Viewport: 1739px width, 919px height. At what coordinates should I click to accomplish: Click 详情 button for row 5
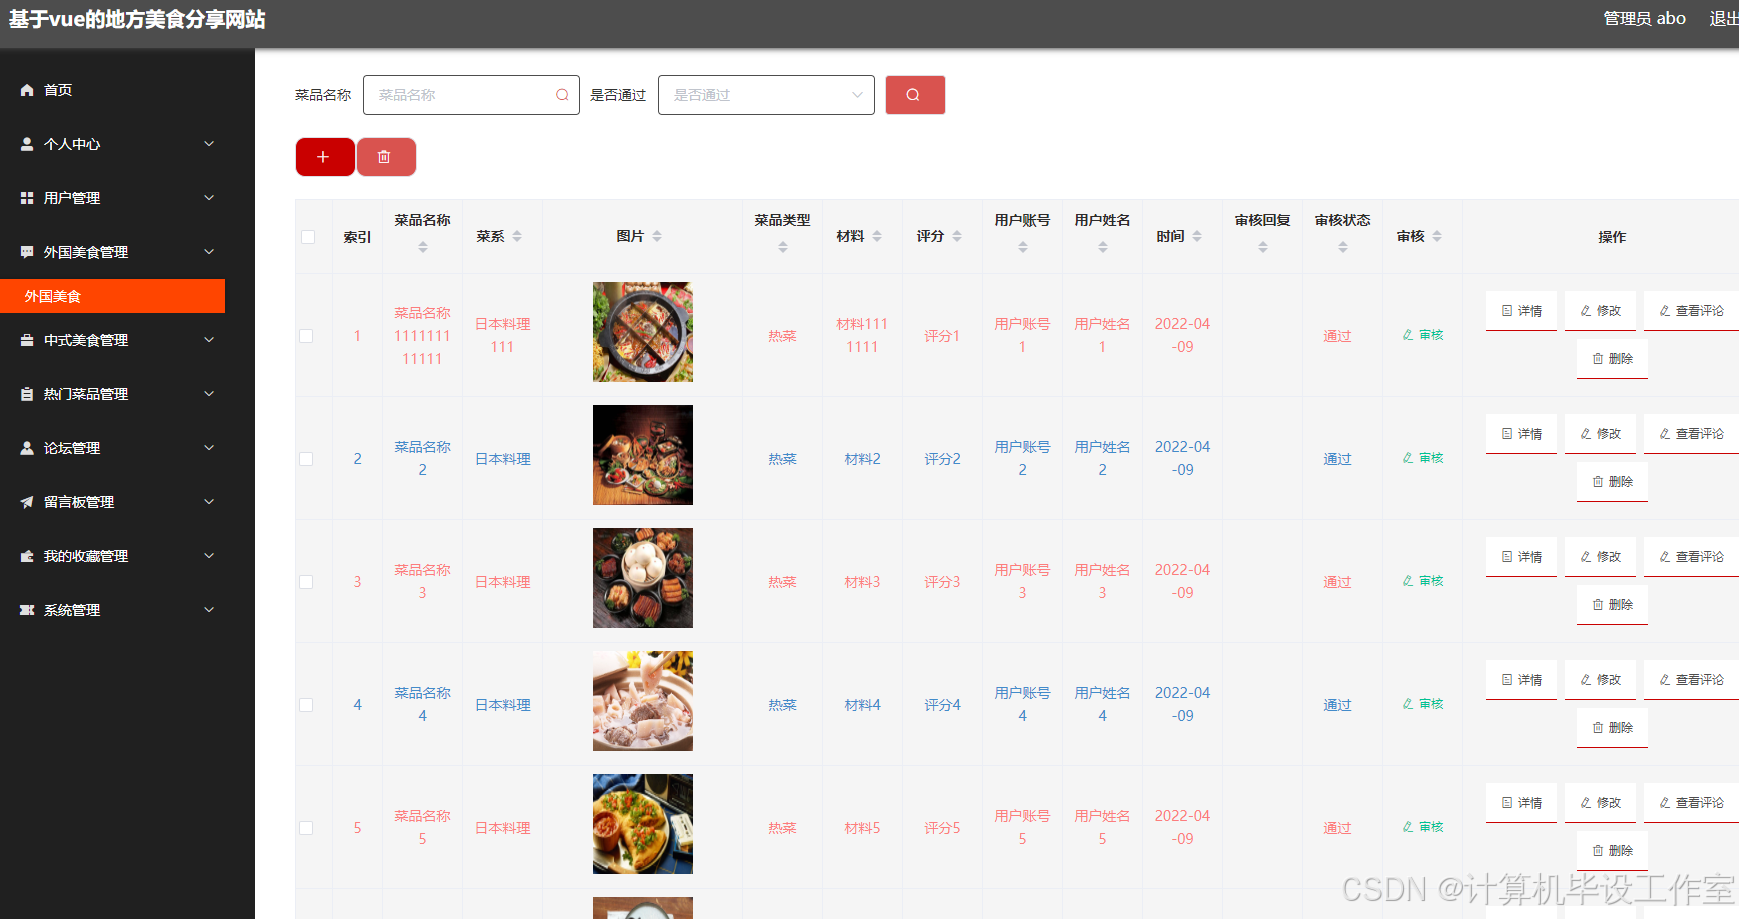[1521, 803]
